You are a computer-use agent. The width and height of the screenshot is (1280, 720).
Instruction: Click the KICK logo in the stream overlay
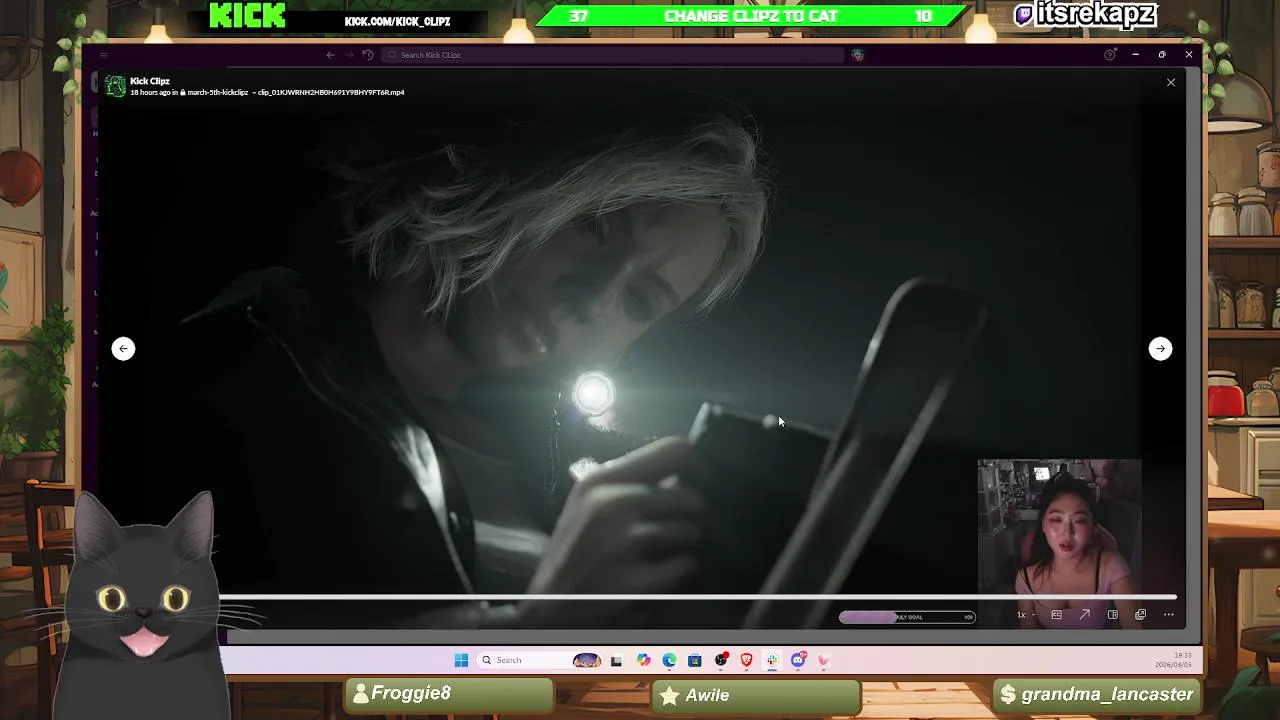click(248, 15)
